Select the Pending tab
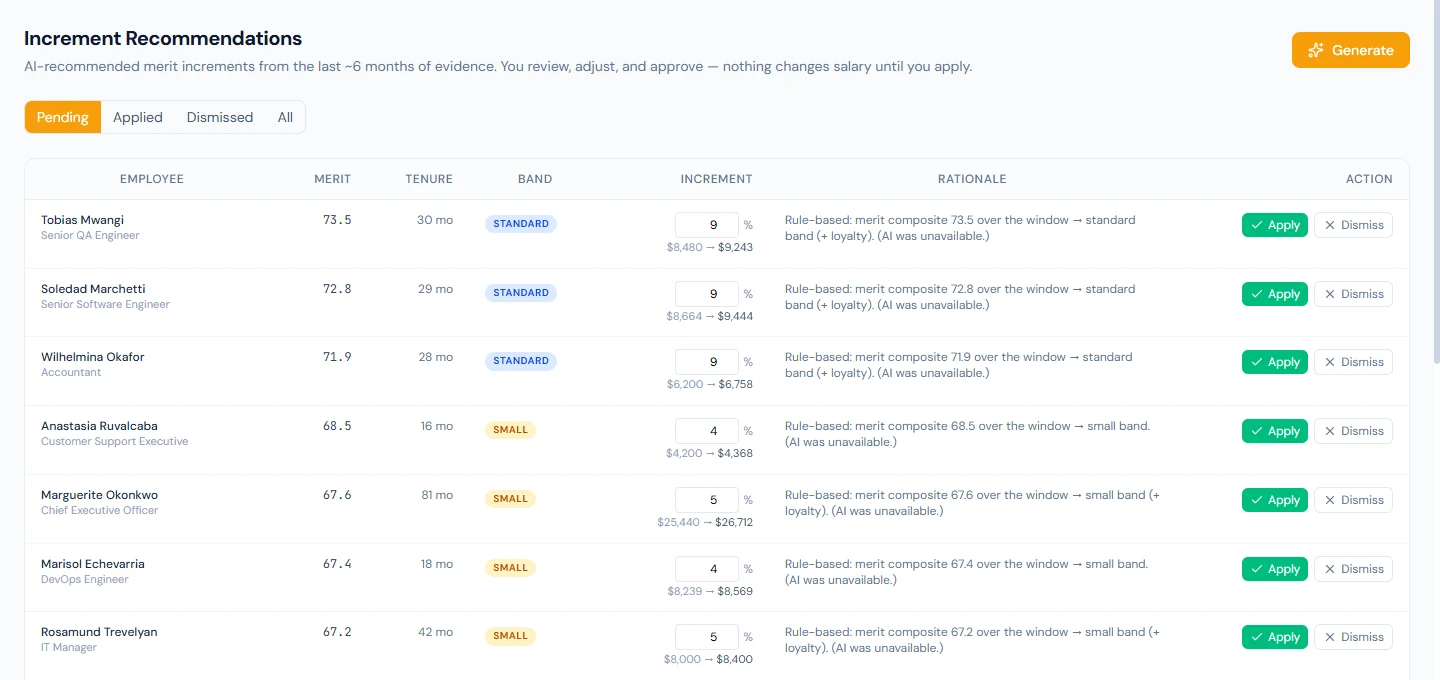The width and height of the screenshot is (1440, 680). 63,117
